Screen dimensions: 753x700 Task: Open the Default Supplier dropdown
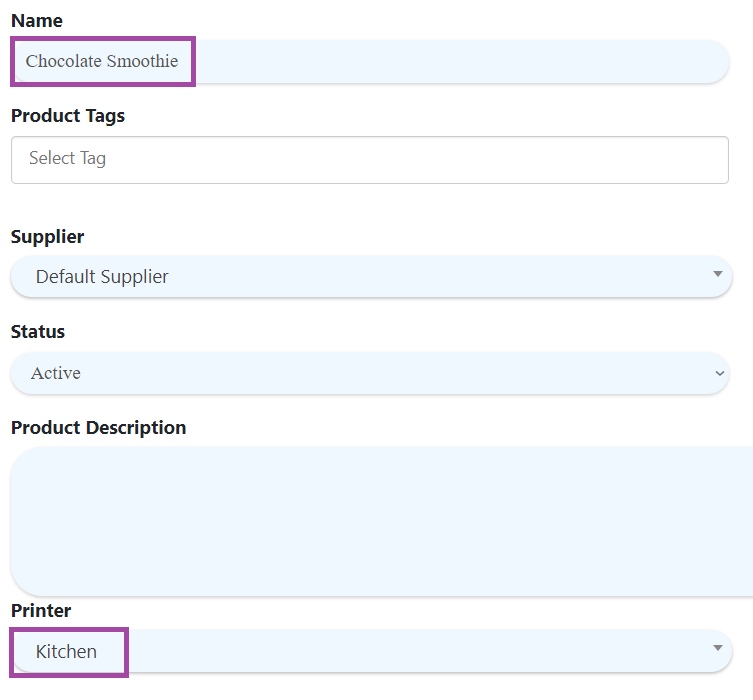371,277
